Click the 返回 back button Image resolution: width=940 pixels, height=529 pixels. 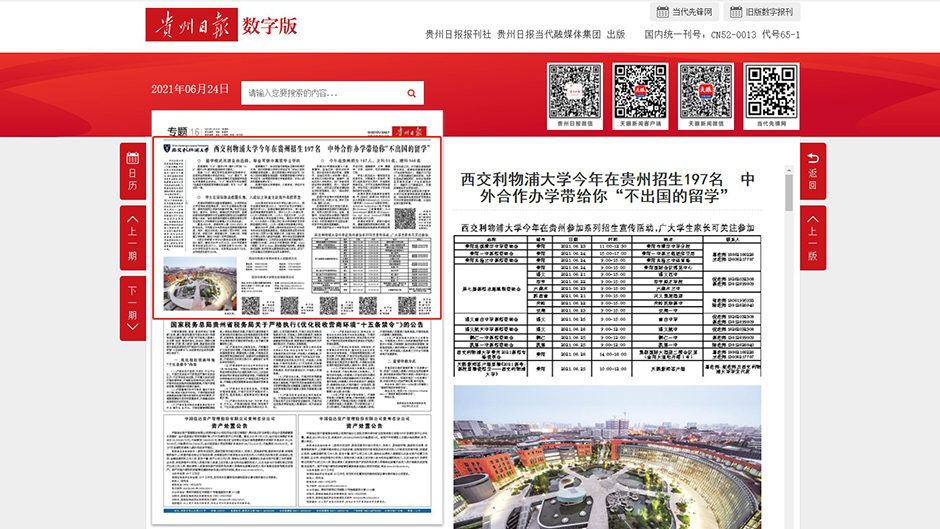point(813,172)
